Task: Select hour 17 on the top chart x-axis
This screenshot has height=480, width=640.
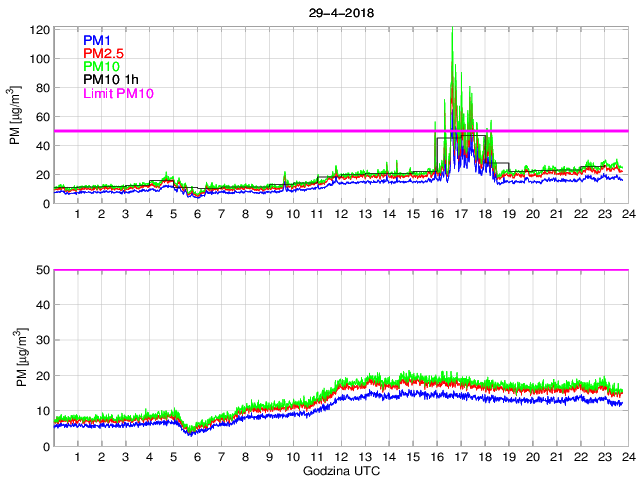Action: pyautogui.click(x=460, y=215)
